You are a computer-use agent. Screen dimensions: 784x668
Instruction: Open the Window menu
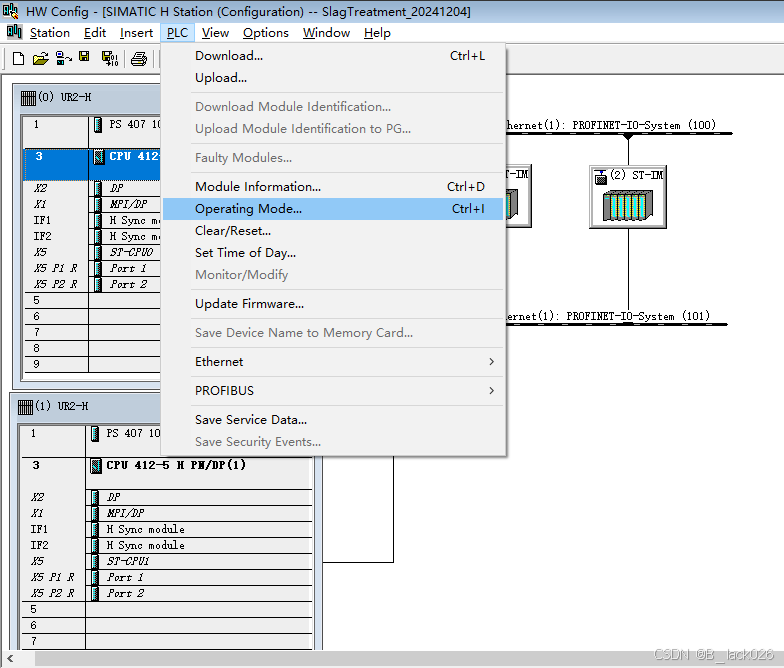click(326, 33)
